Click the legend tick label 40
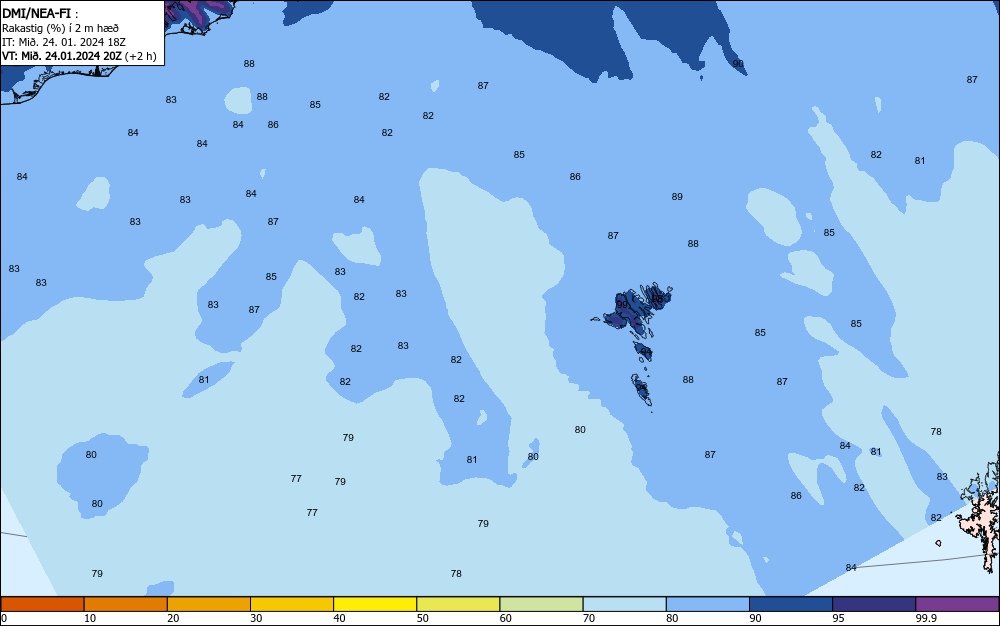1000x626 pixels. (x=339, y=618)
